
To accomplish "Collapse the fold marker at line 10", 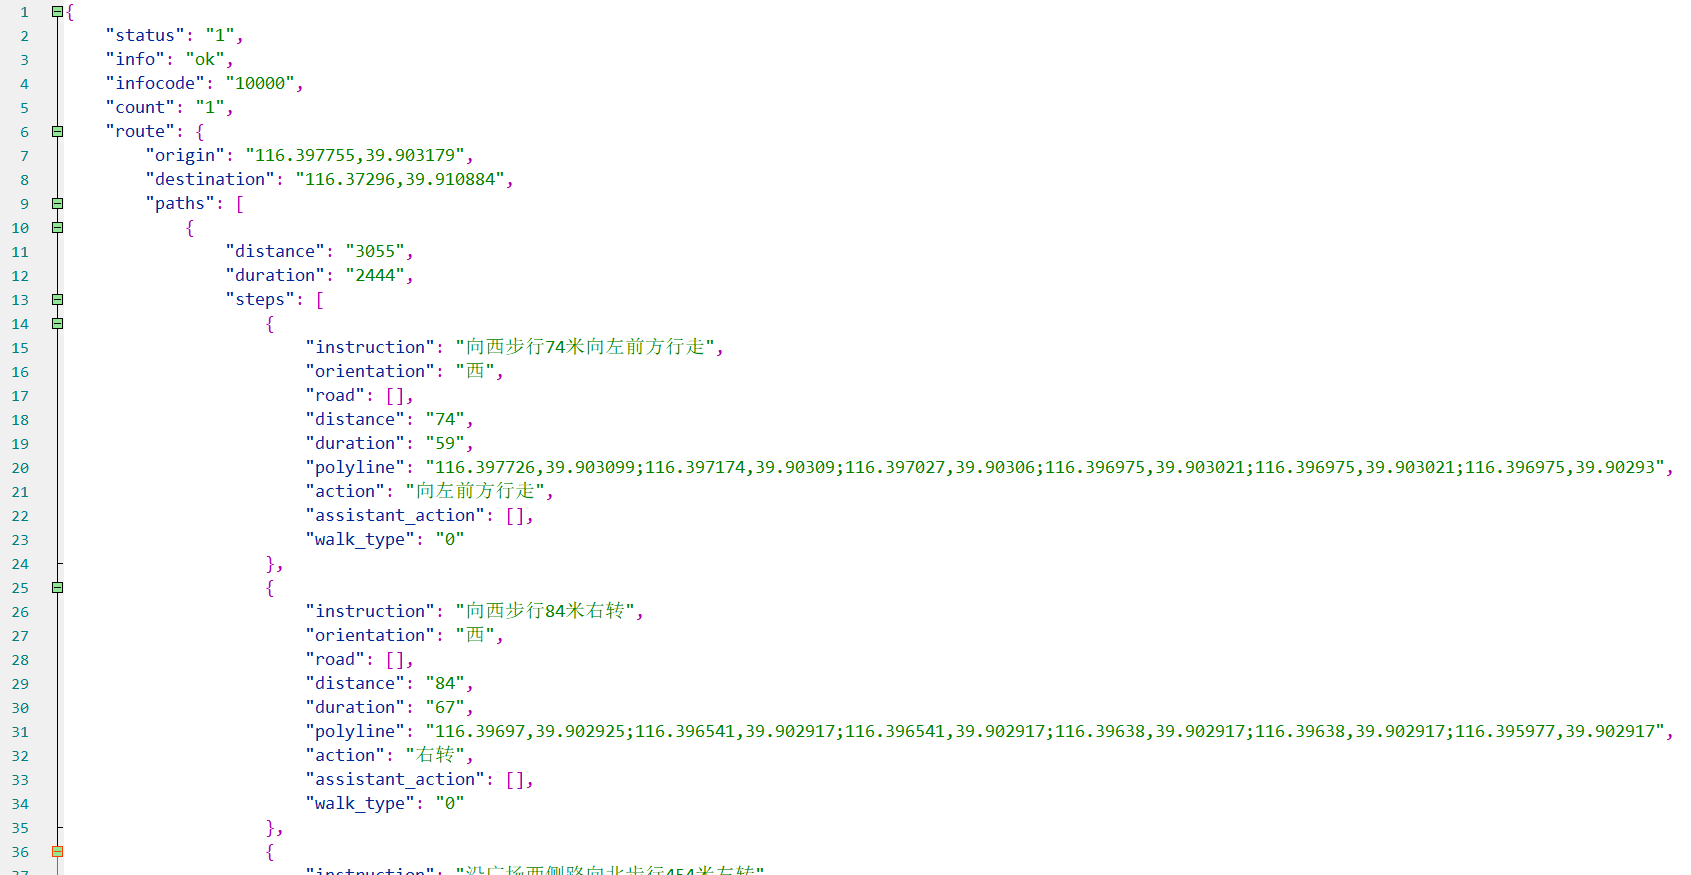I will [x=57, y=228].
